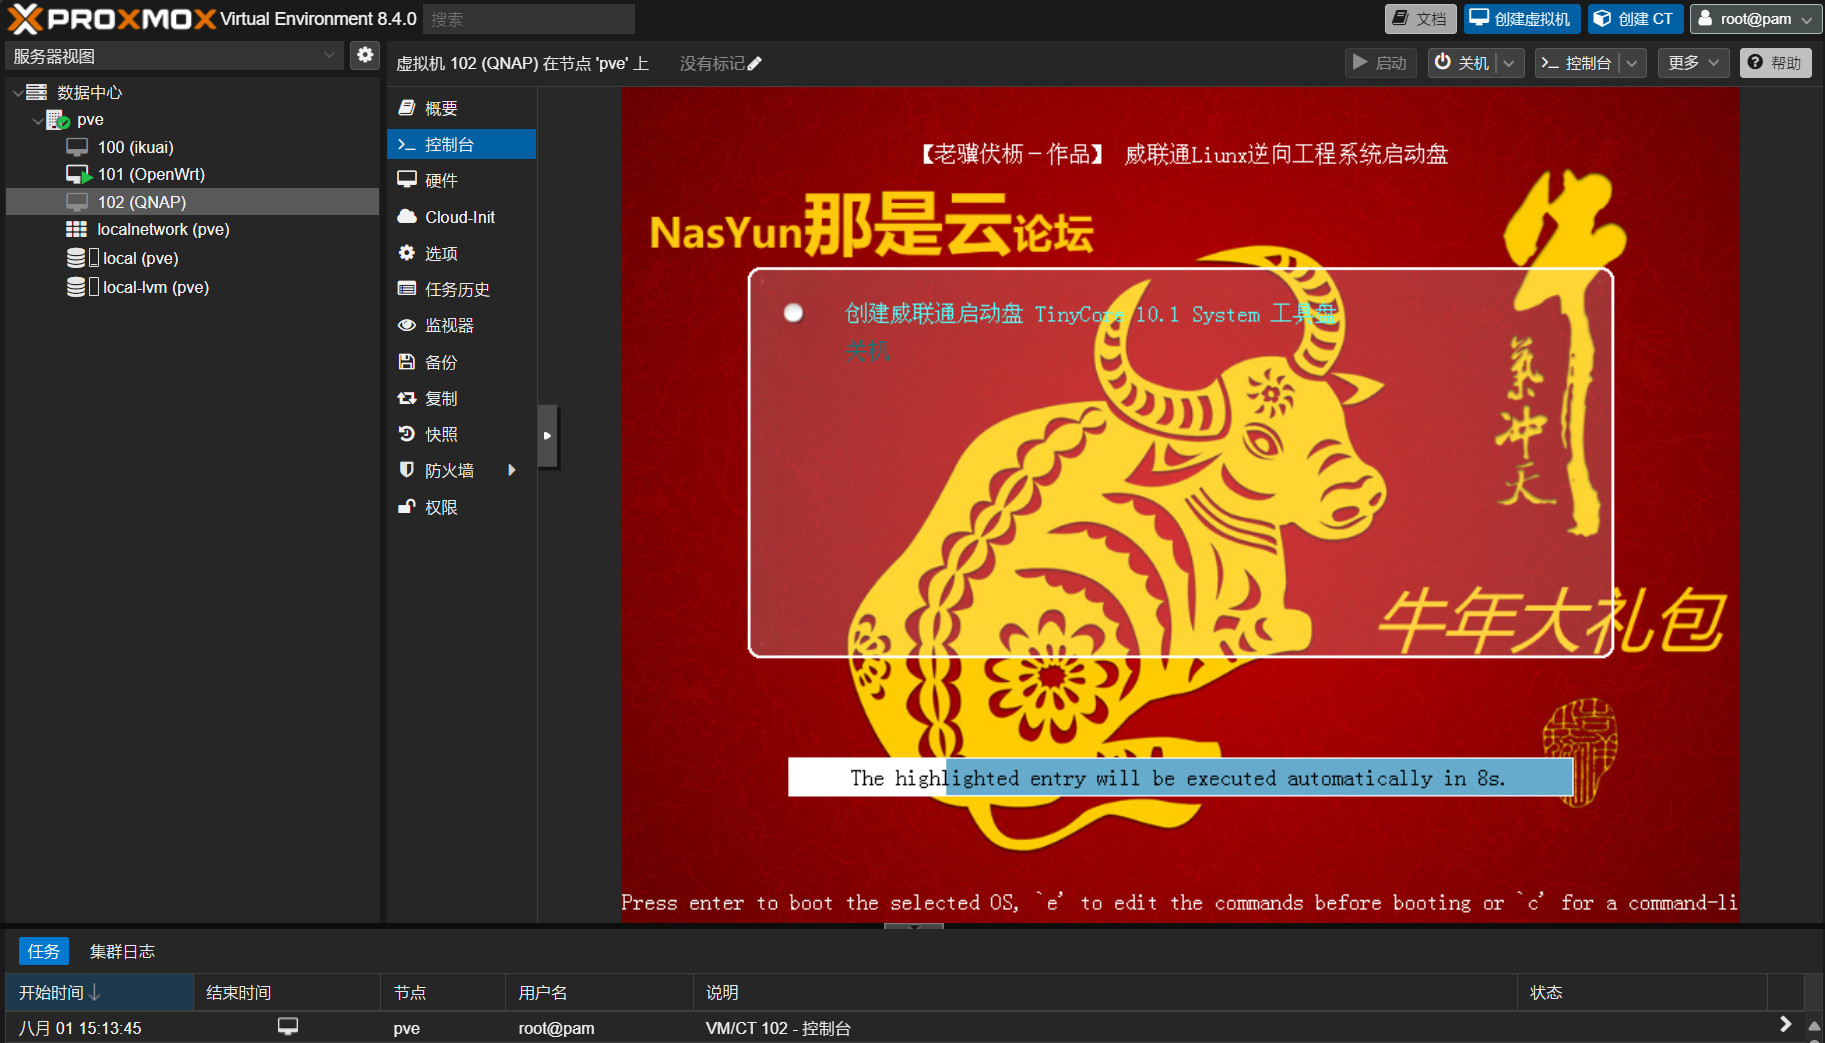Open Documentation (文档) button
1825x1043 pixels.
click(x=1420, y=18)
